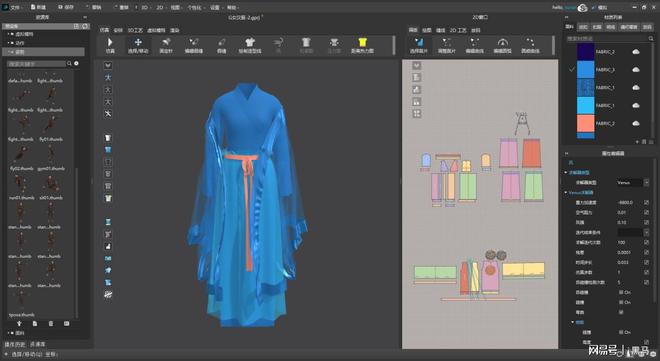Select the run01.thumb pose thumbnail
The height and width of the screenshot is (361, 660).
[21, 187]
